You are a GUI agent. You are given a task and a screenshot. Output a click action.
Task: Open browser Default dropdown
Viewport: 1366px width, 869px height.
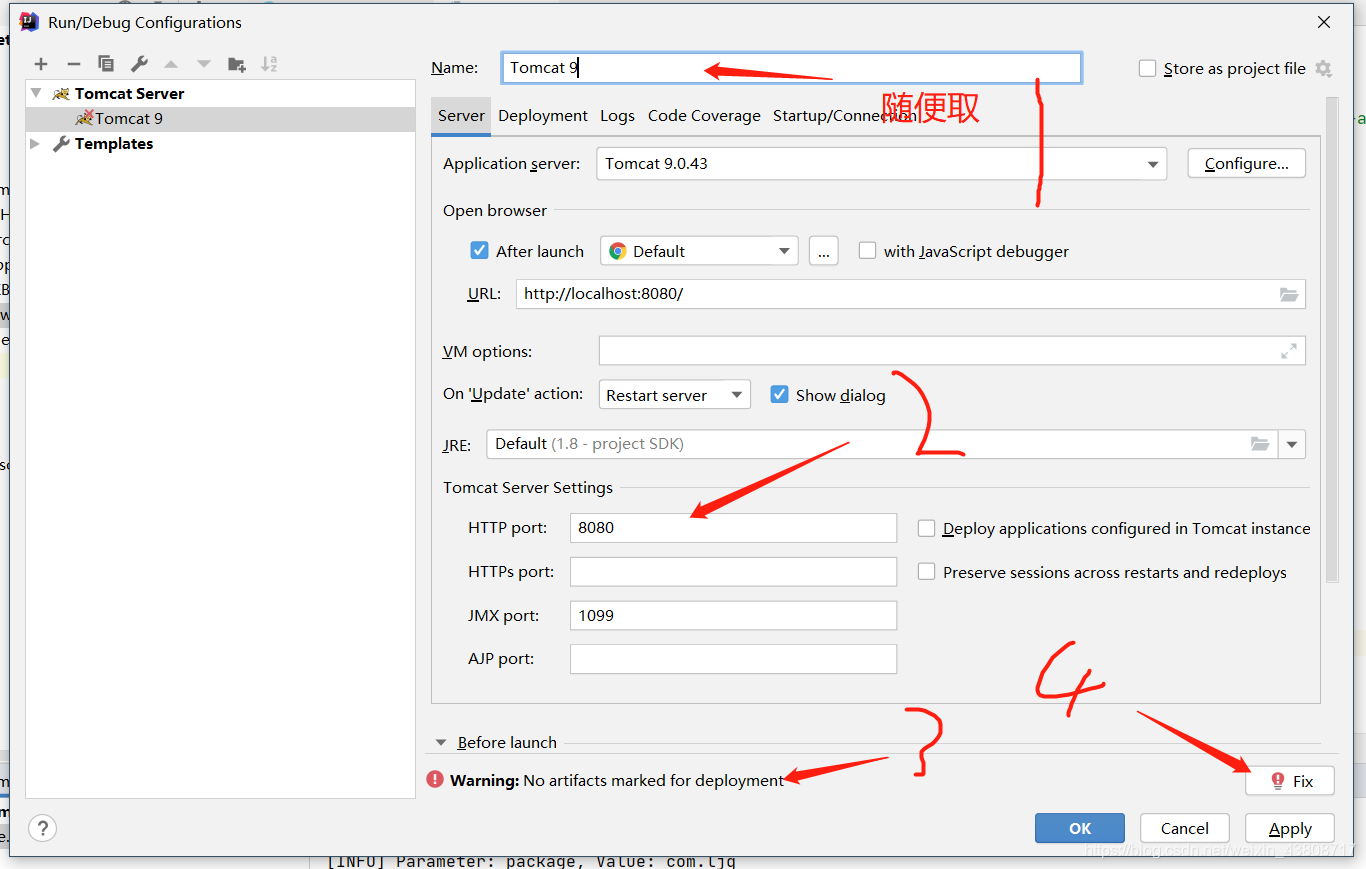coord(699,251)
